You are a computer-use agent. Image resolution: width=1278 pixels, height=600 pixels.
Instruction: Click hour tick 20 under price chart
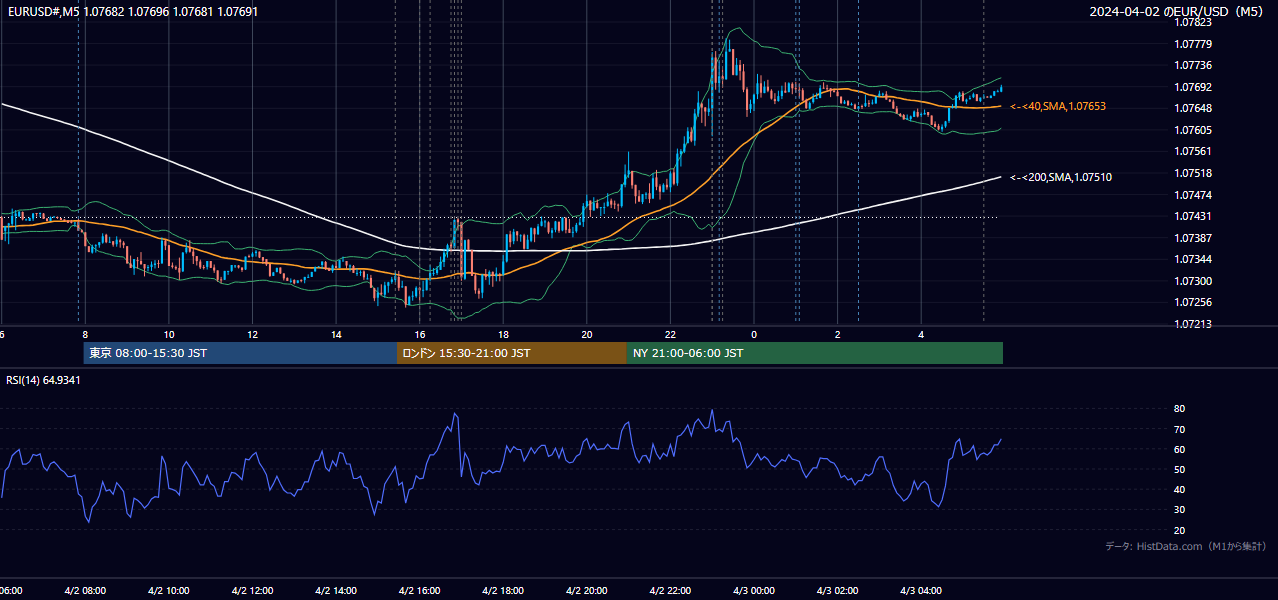(587, 334)
